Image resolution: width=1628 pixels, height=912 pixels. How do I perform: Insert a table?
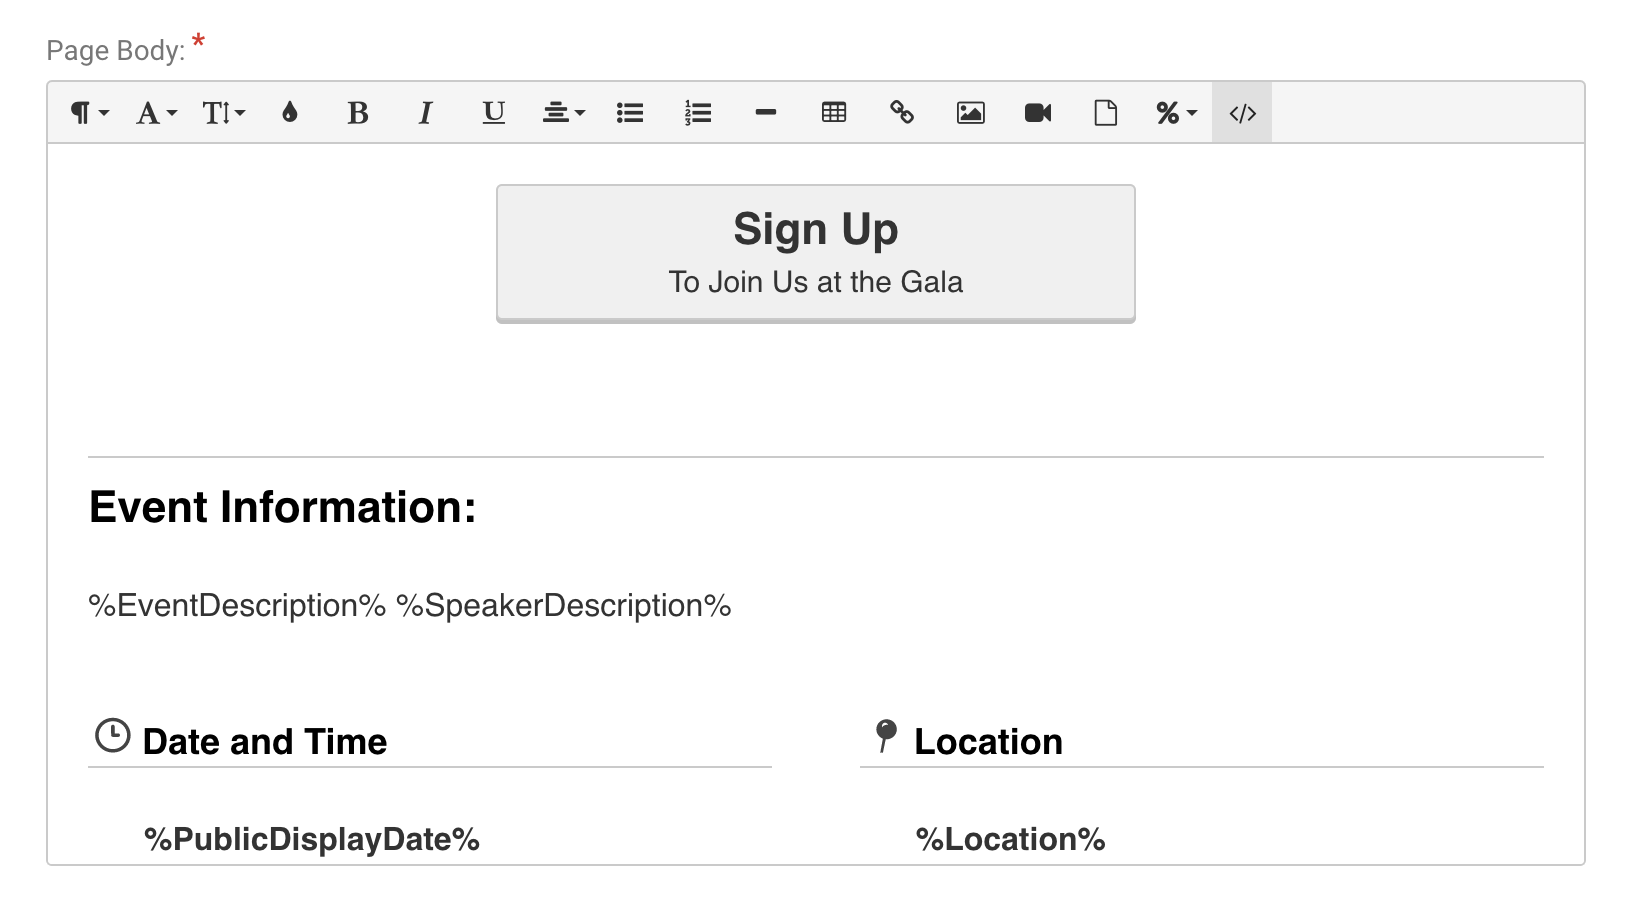[834, 113]
